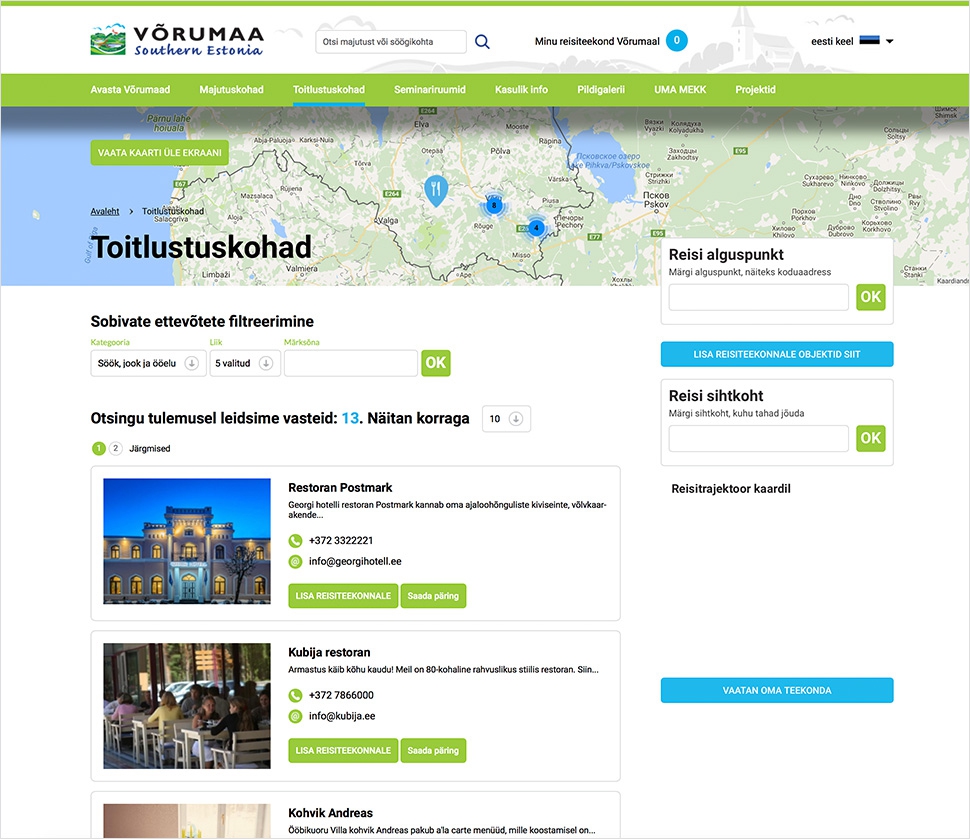
Task: Click the Märksõna keyword input field
Action: tap(351, 363)
